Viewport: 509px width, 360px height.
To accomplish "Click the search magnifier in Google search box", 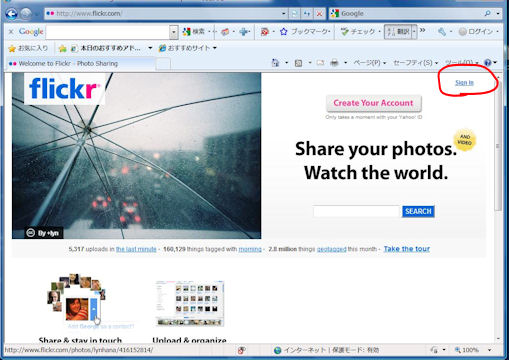I will point(487,14).
